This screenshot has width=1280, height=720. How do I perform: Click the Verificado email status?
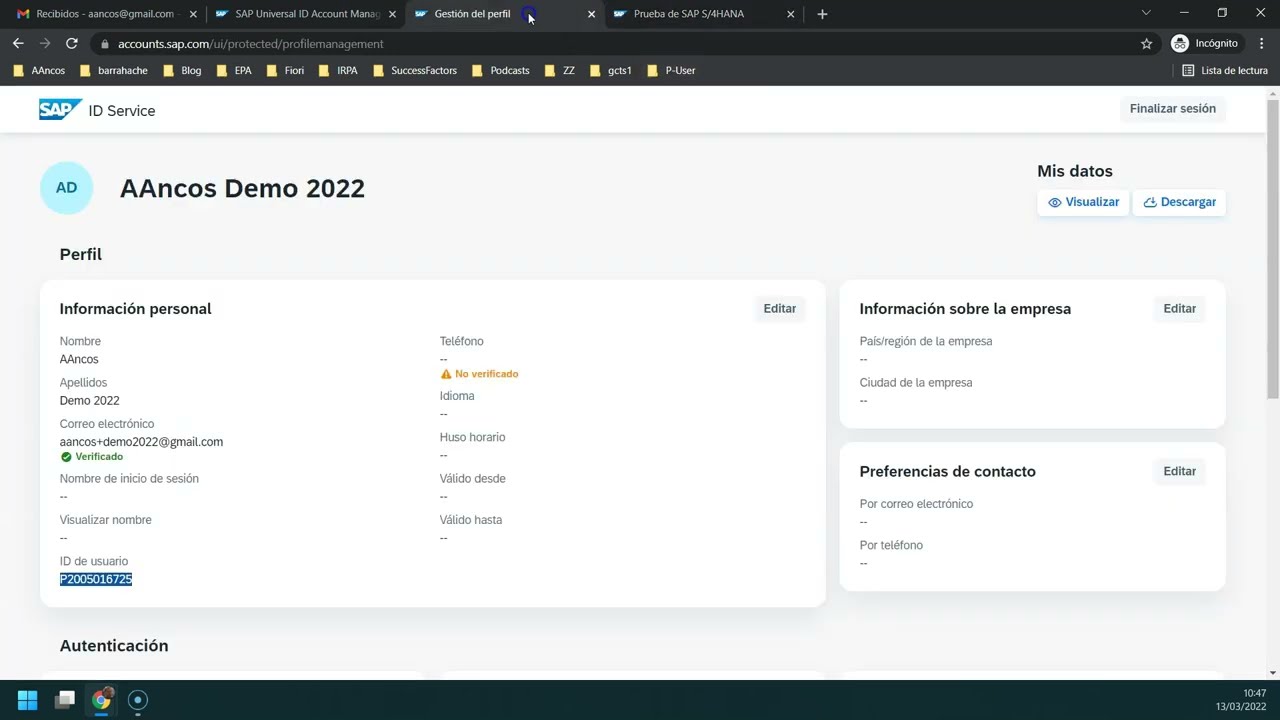tap(91, 457)
